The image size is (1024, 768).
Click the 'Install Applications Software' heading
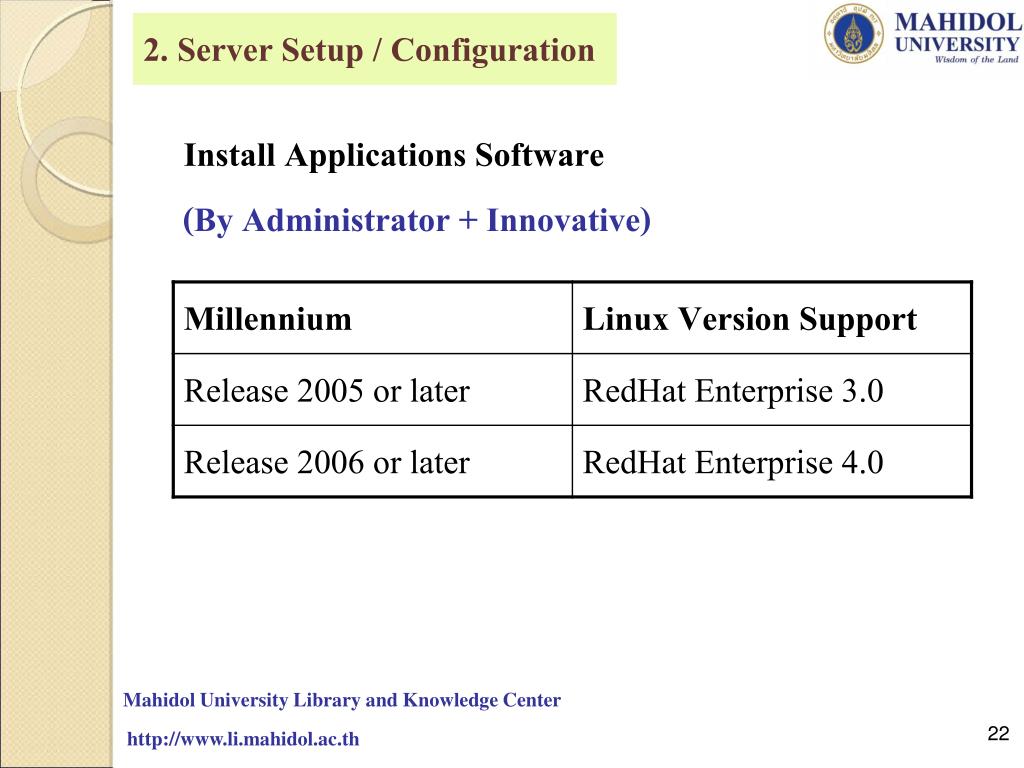pos(394,155)
